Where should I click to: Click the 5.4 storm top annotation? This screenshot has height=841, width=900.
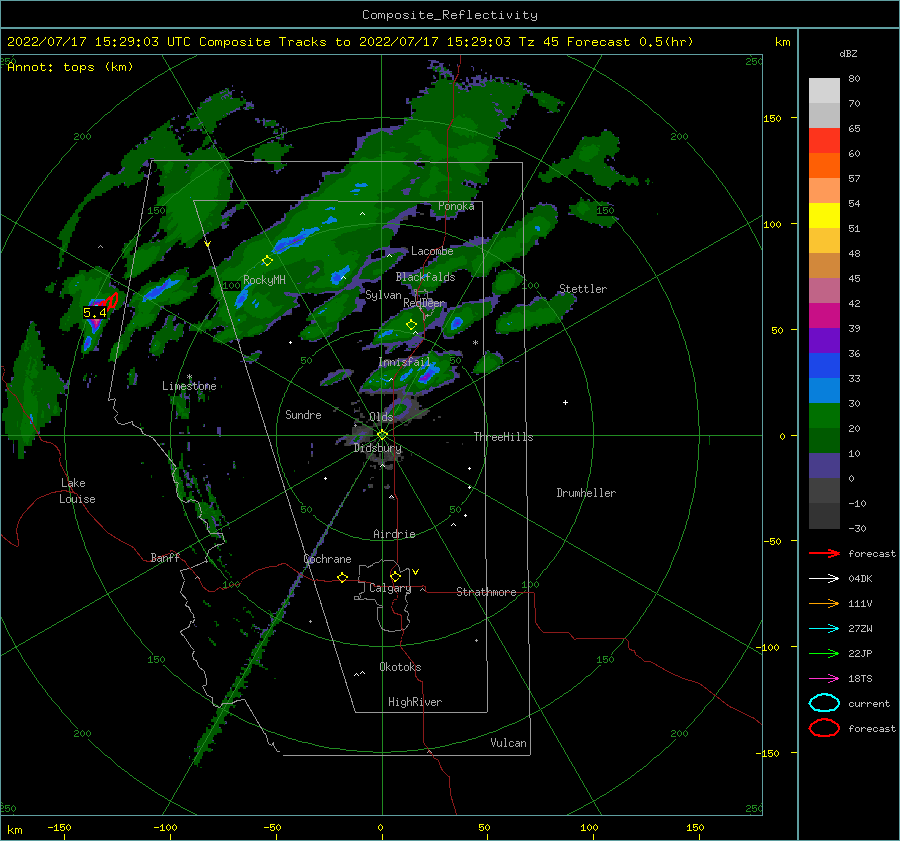click(x=95, y=313)
